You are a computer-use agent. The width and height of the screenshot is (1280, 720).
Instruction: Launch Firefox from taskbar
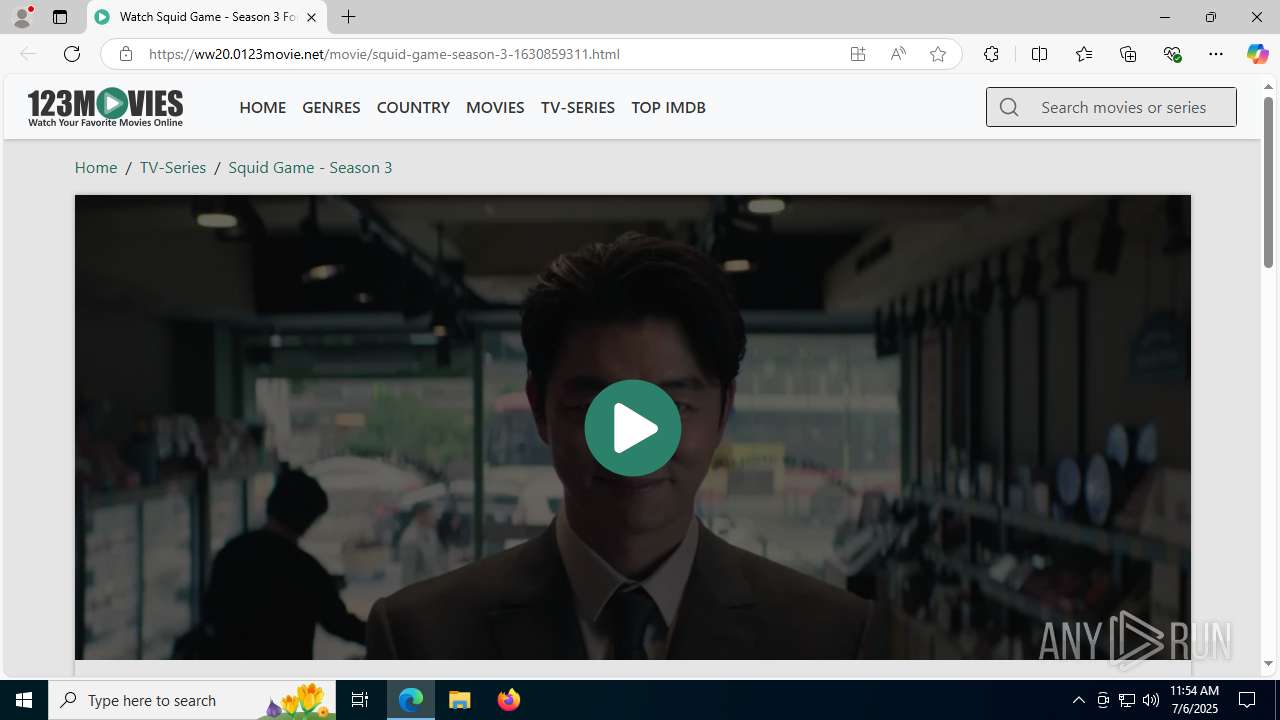click(x=509, y=700)
